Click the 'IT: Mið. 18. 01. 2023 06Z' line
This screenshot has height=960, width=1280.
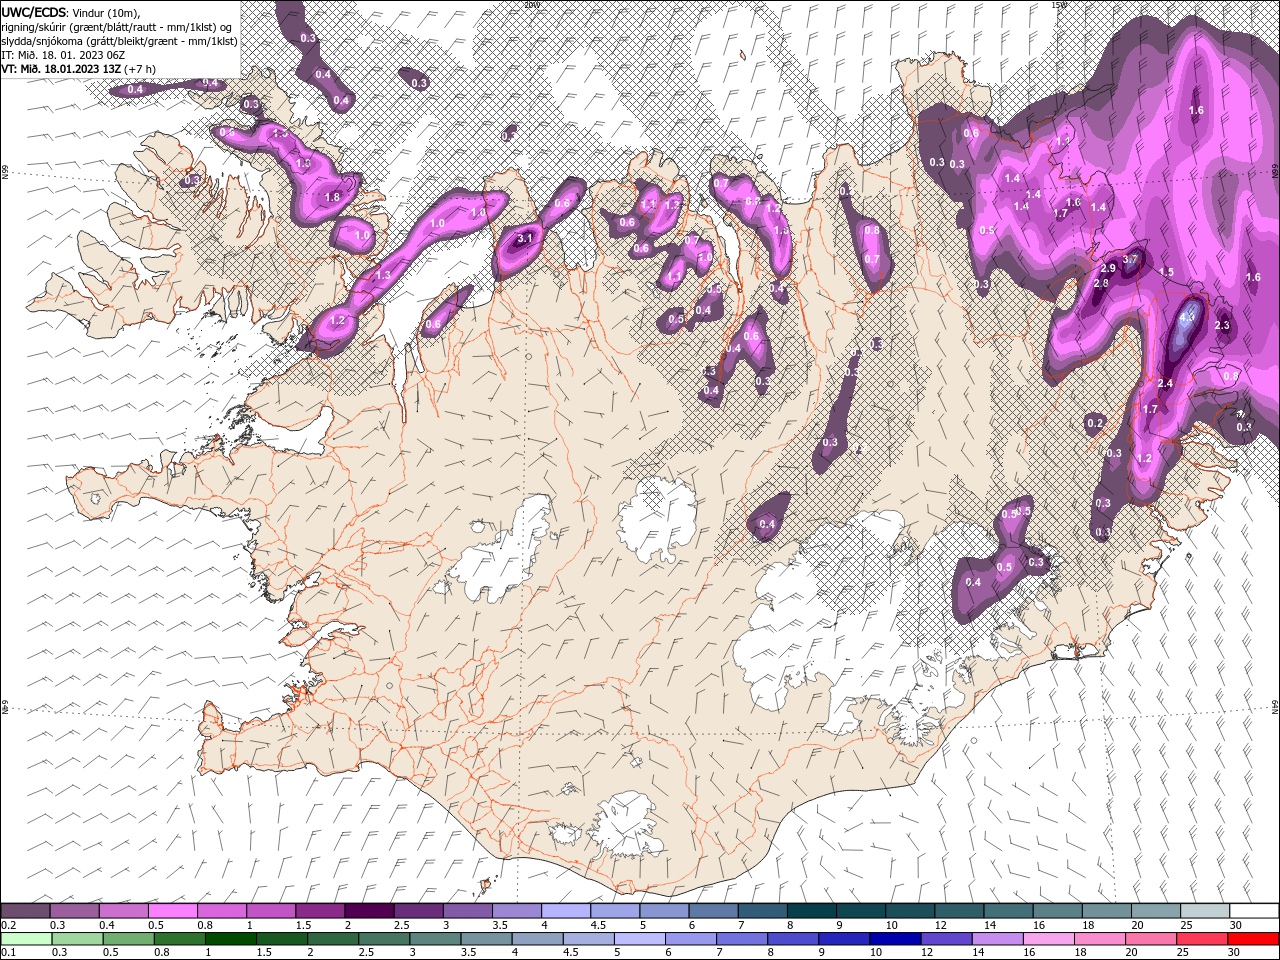click(x=64, y=54)
